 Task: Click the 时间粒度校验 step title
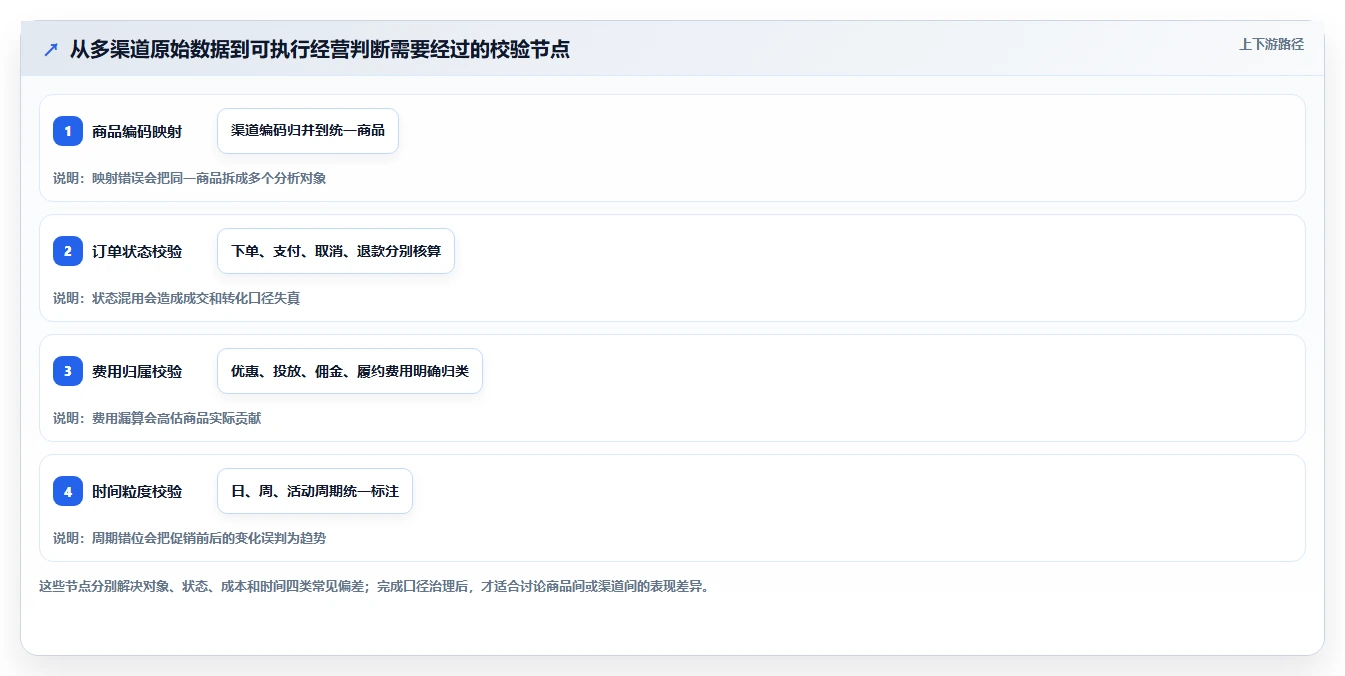pyautogui.click(x=137, y=491)
